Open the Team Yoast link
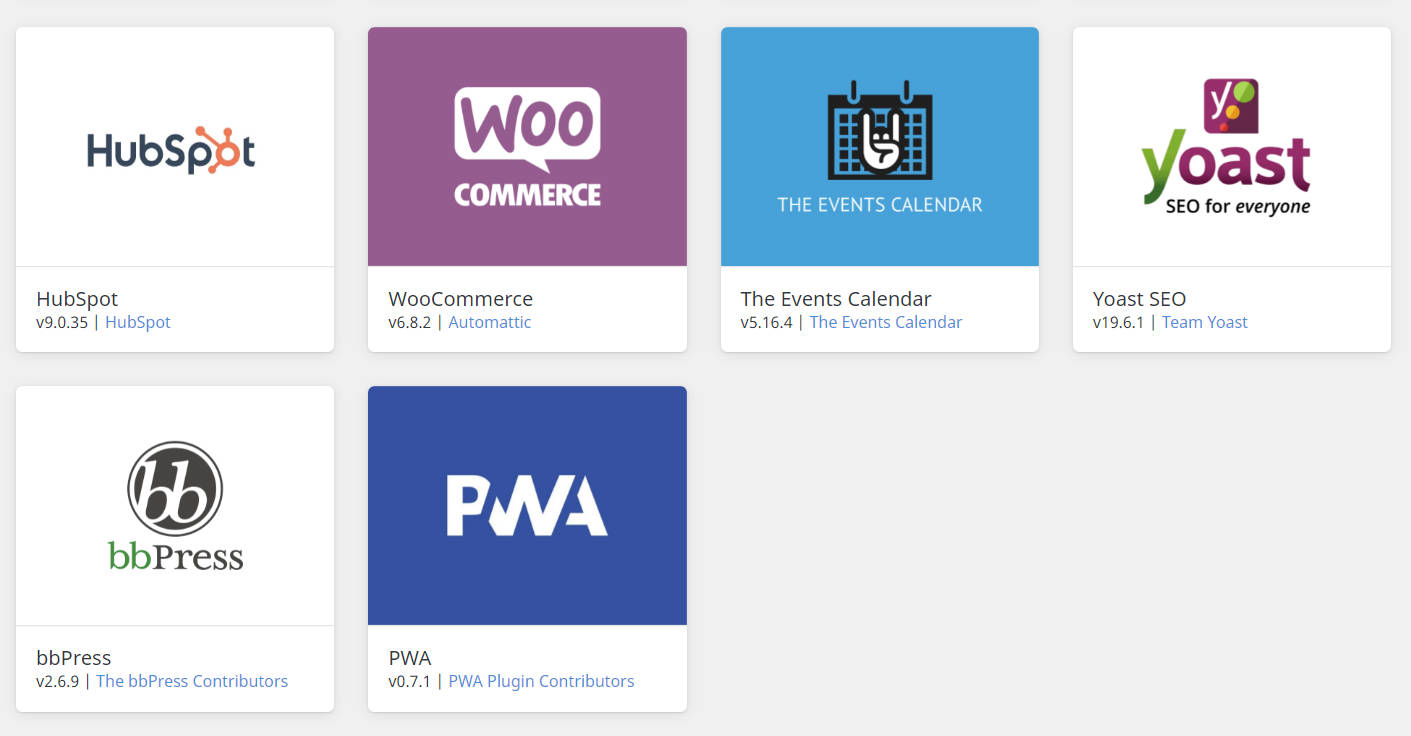 (x=1205, y=322)
